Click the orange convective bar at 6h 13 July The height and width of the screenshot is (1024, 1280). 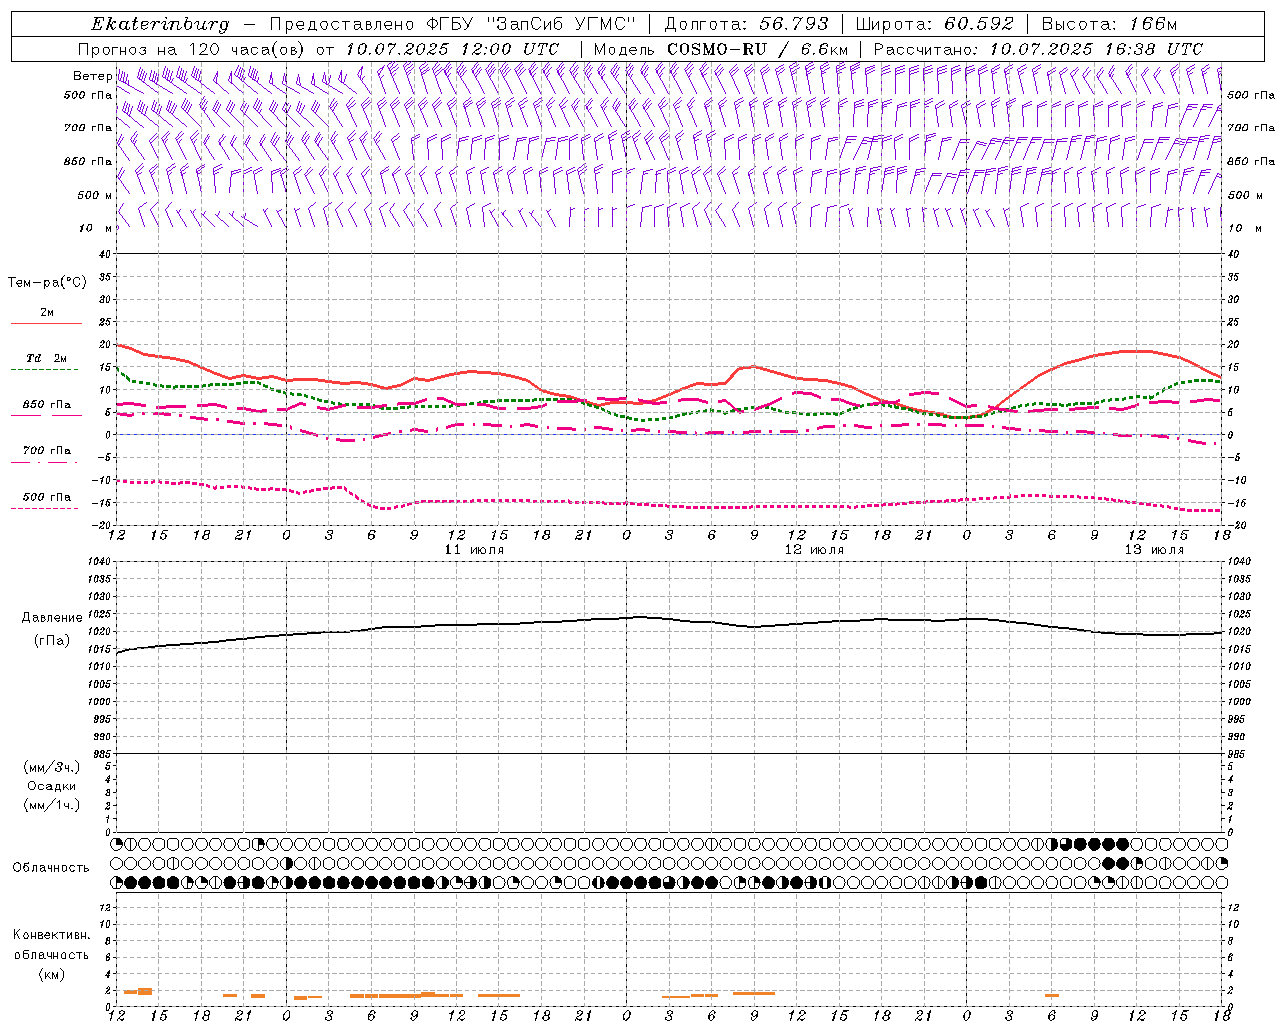pos(1052,995)
